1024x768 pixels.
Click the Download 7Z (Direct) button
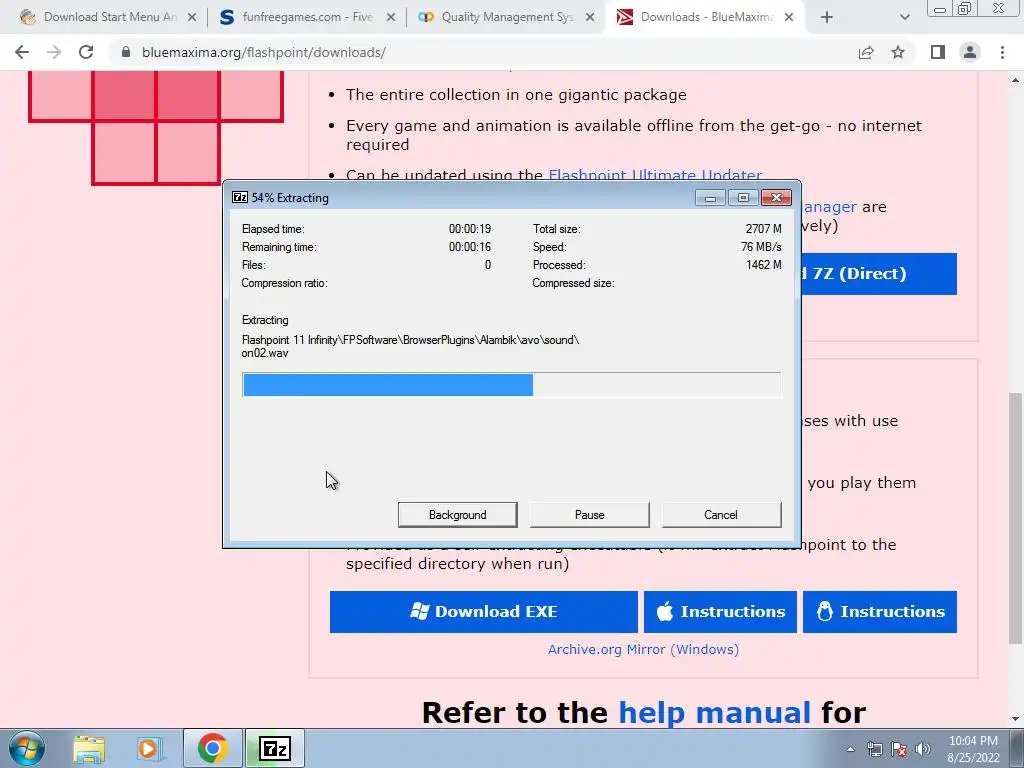click(879, 274)
